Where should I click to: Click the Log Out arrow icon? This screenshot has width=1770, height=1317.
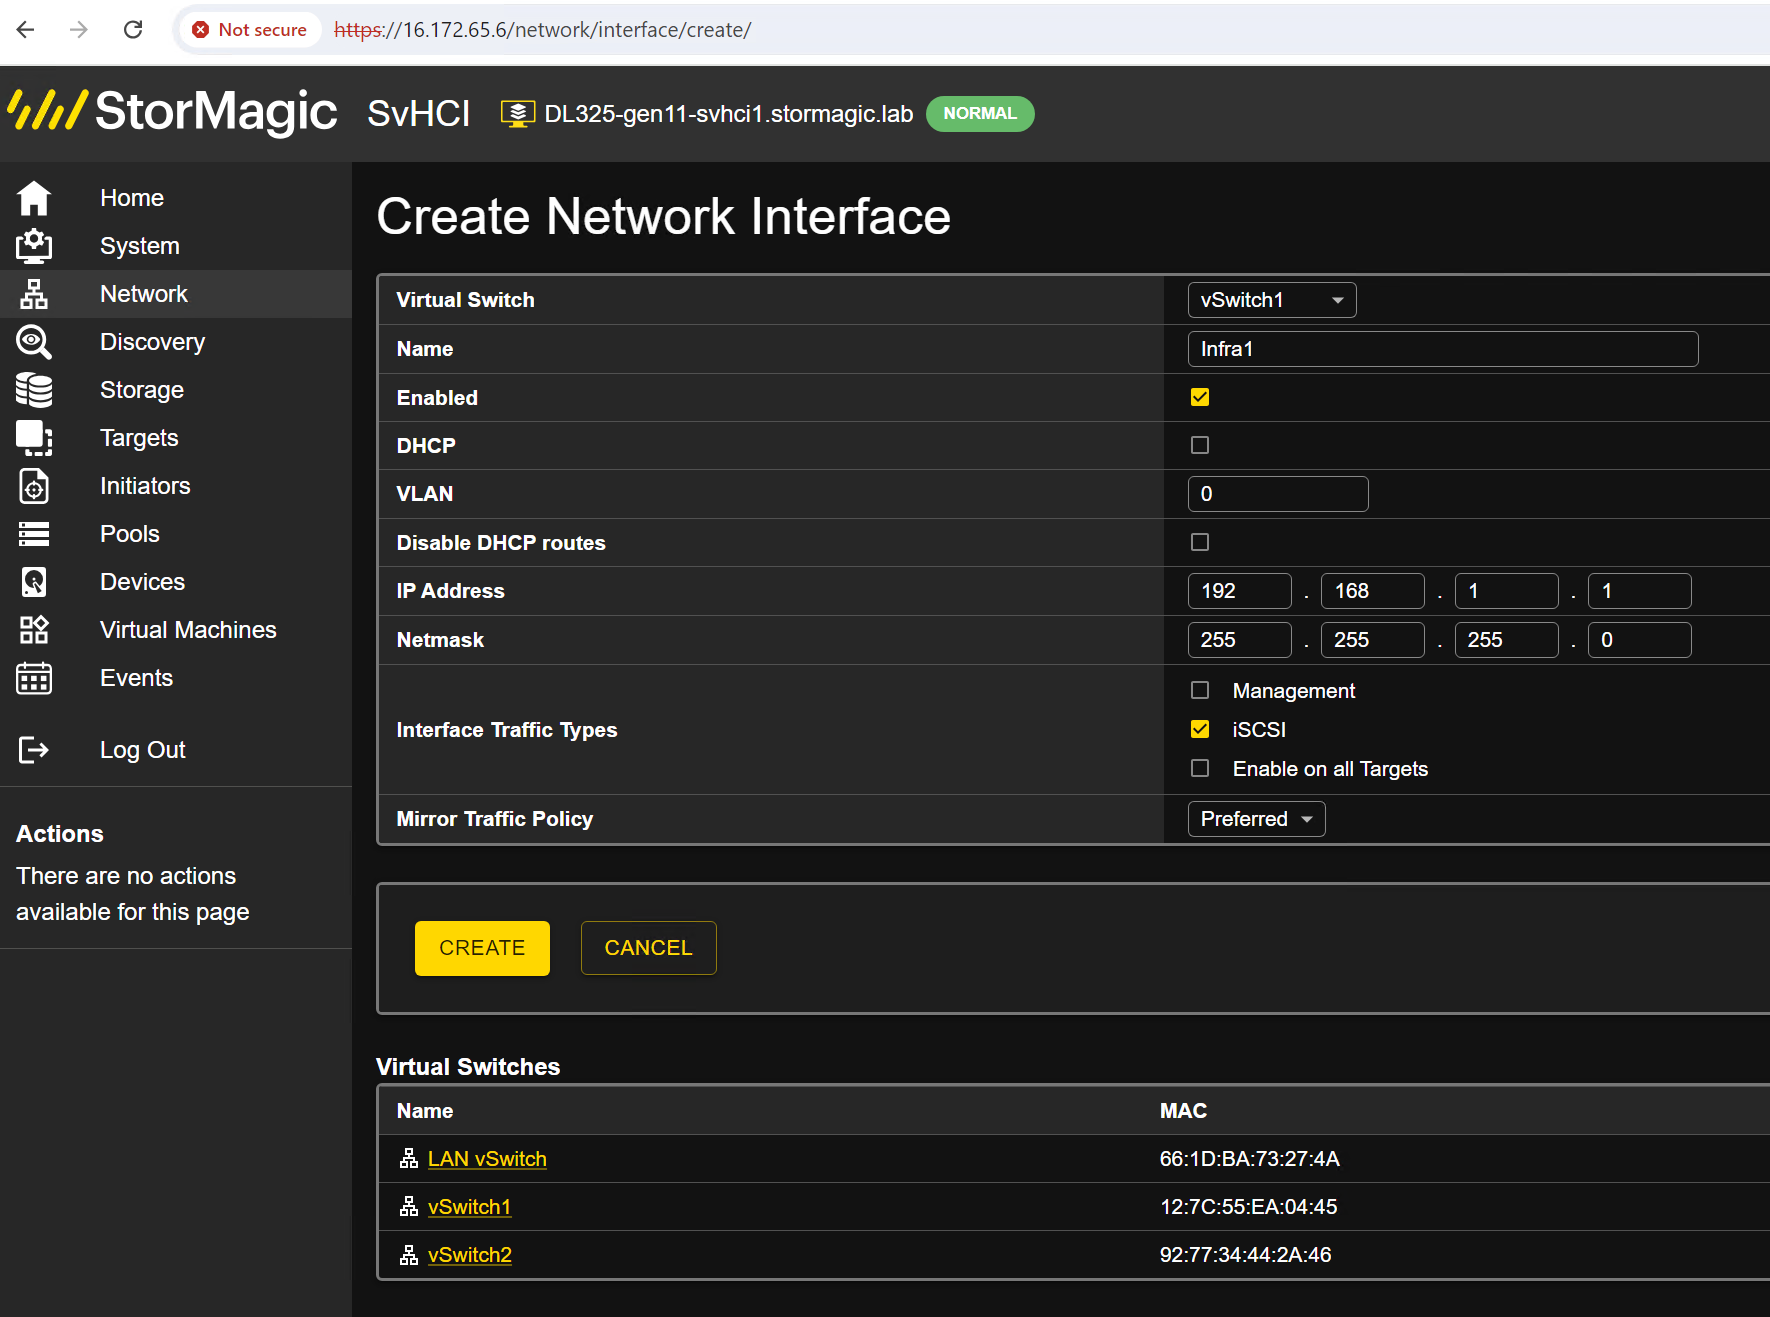pos(34,750)
